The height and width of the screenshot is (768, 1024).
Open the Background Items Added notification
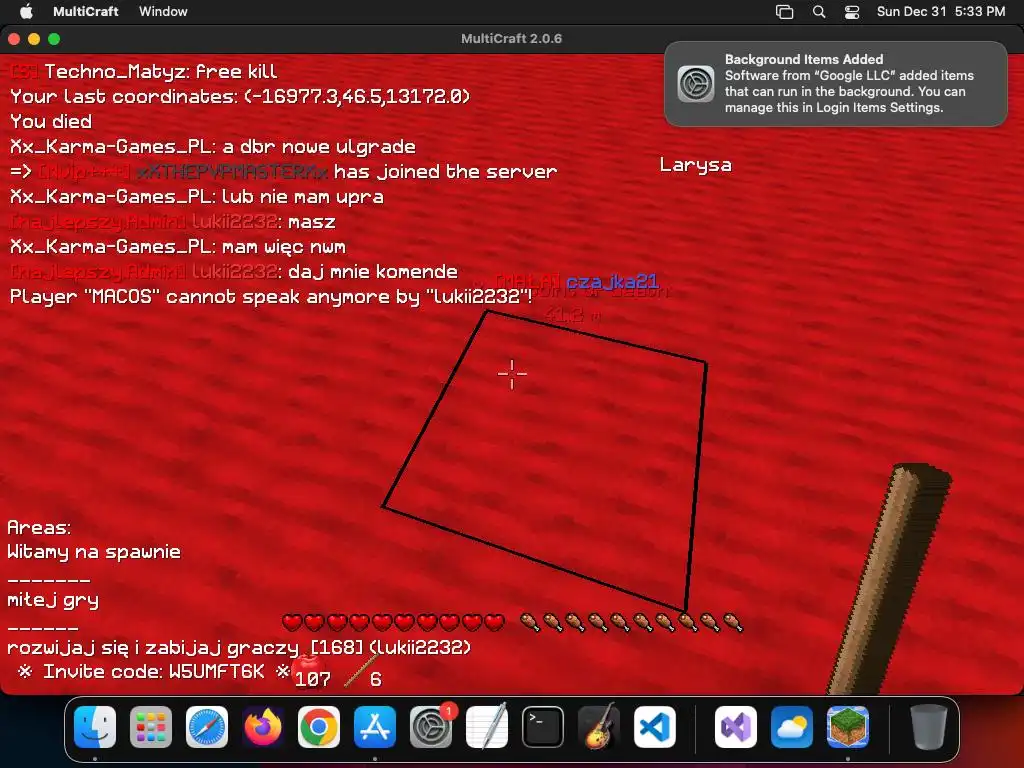pos(835,84)
